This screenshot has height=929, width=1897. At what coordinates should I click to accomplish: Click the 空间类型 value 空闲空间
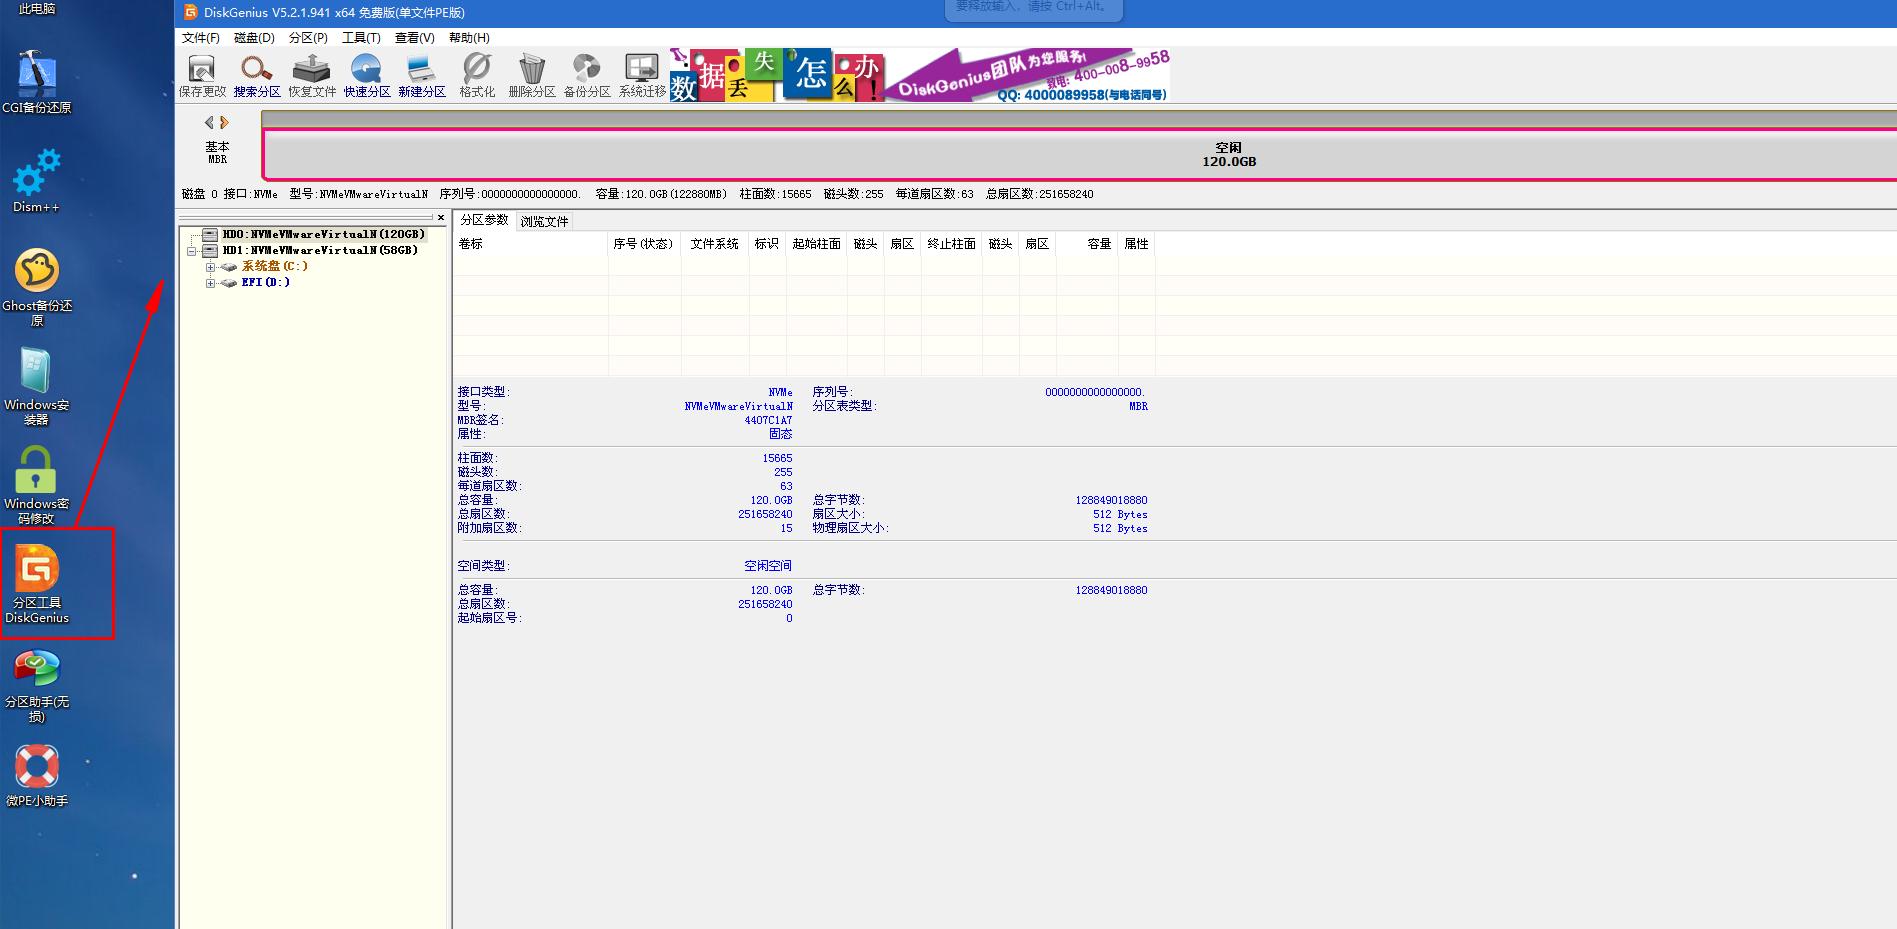tap(768, 566)
